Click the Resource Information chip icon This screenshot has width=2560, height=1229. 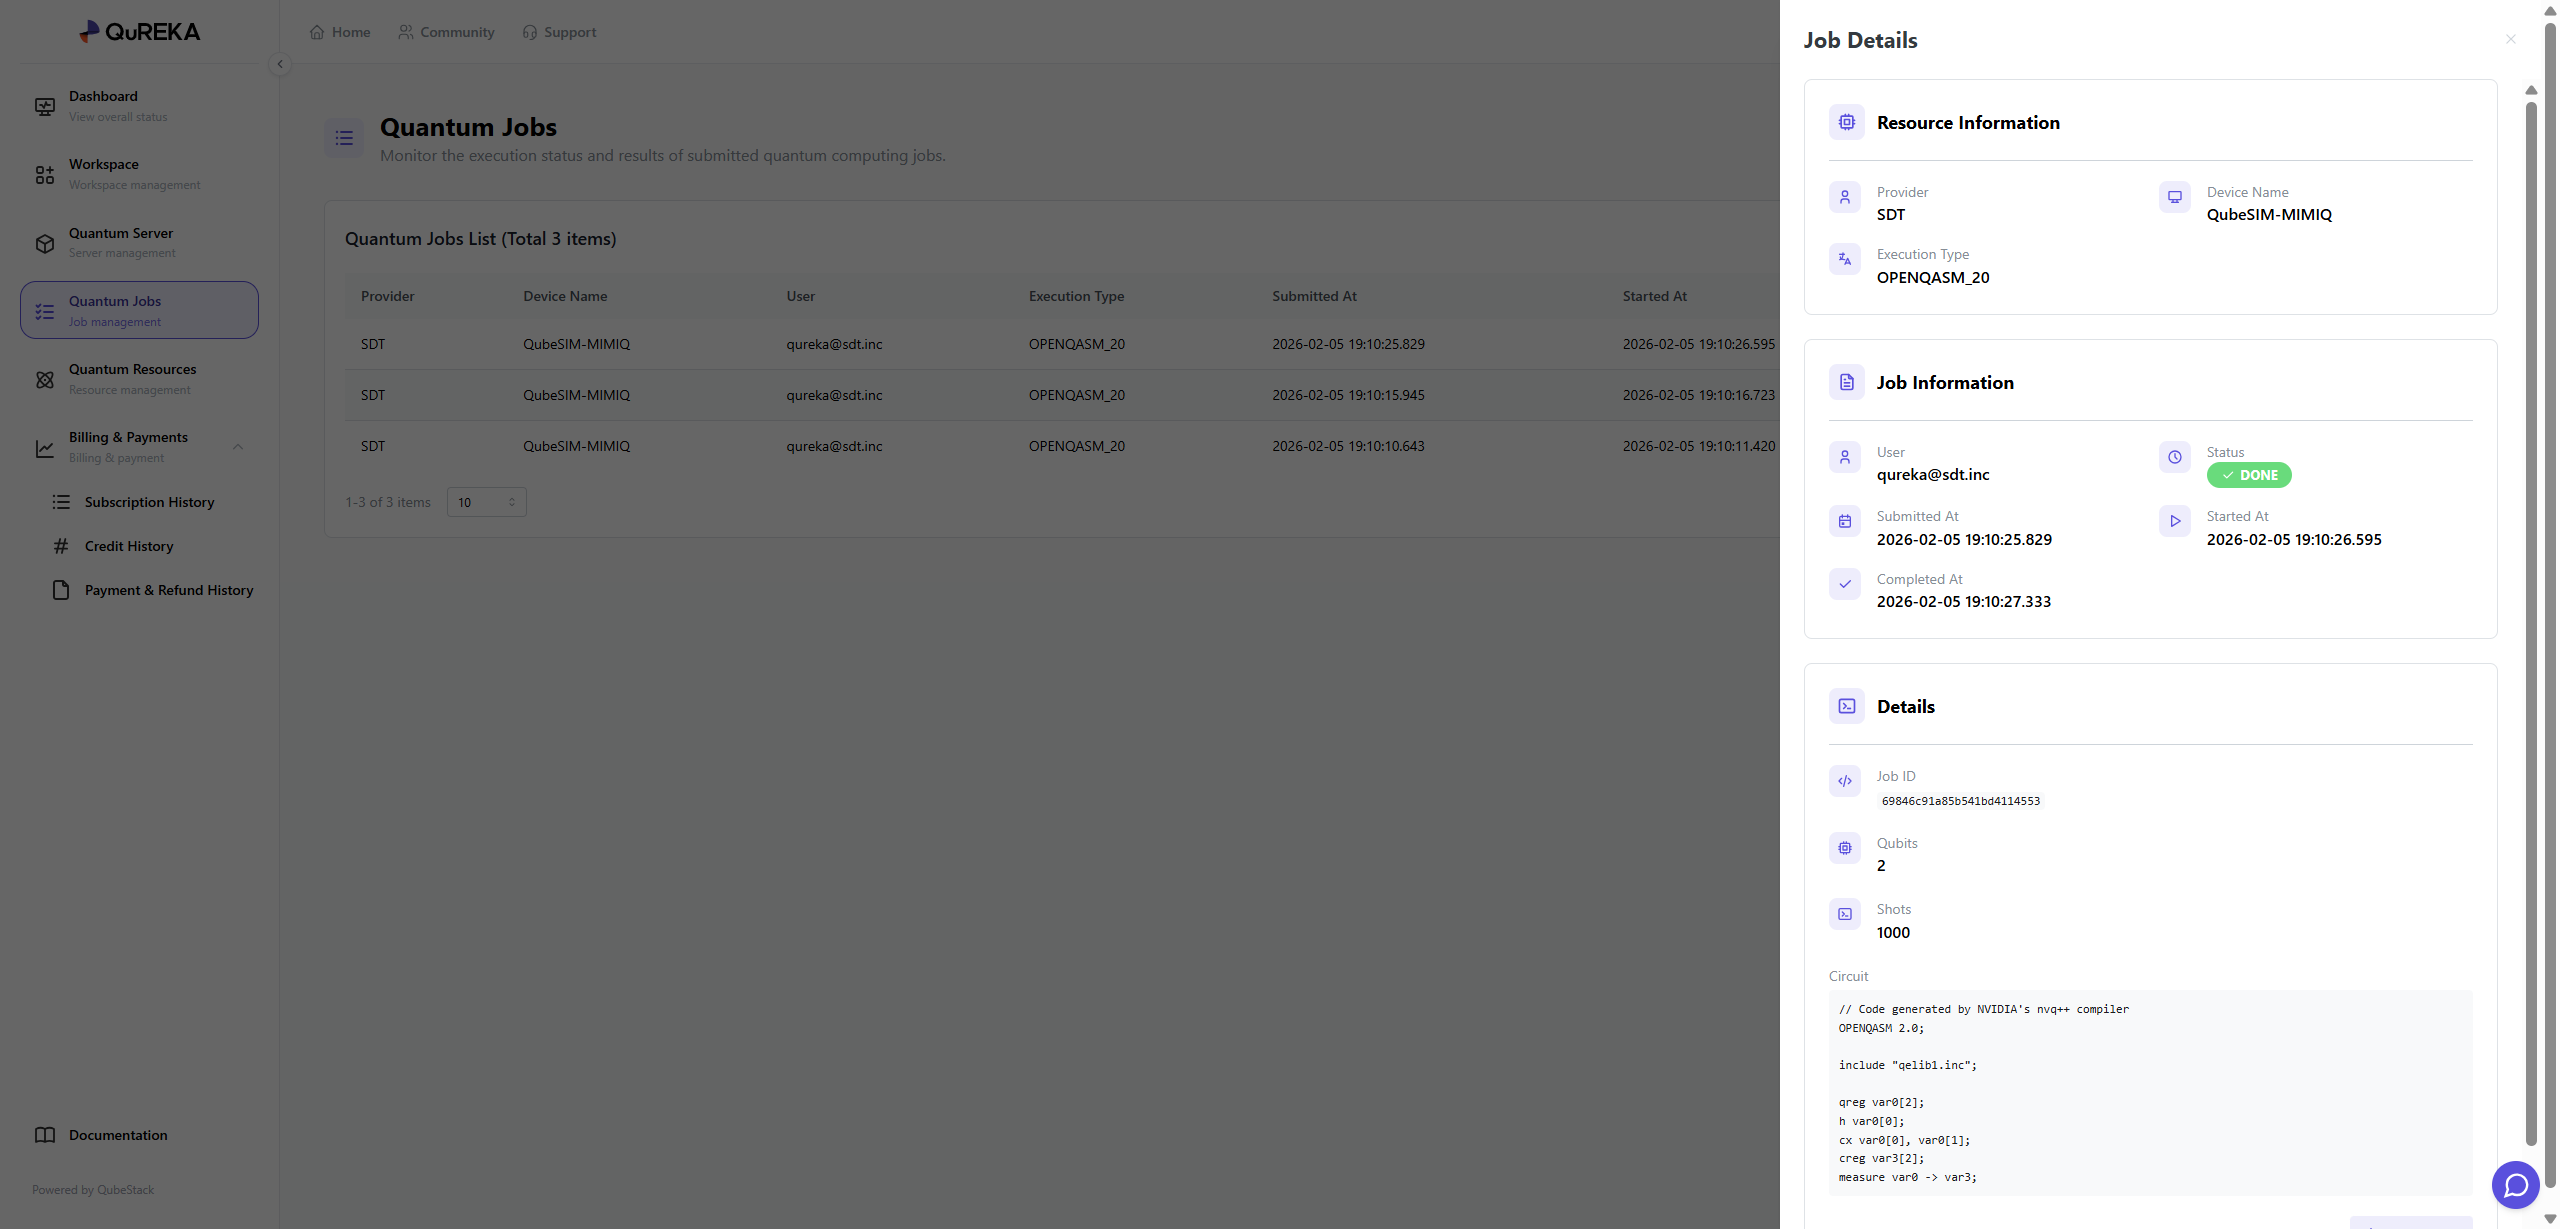pyautogui.click(x=1846, y=122)
